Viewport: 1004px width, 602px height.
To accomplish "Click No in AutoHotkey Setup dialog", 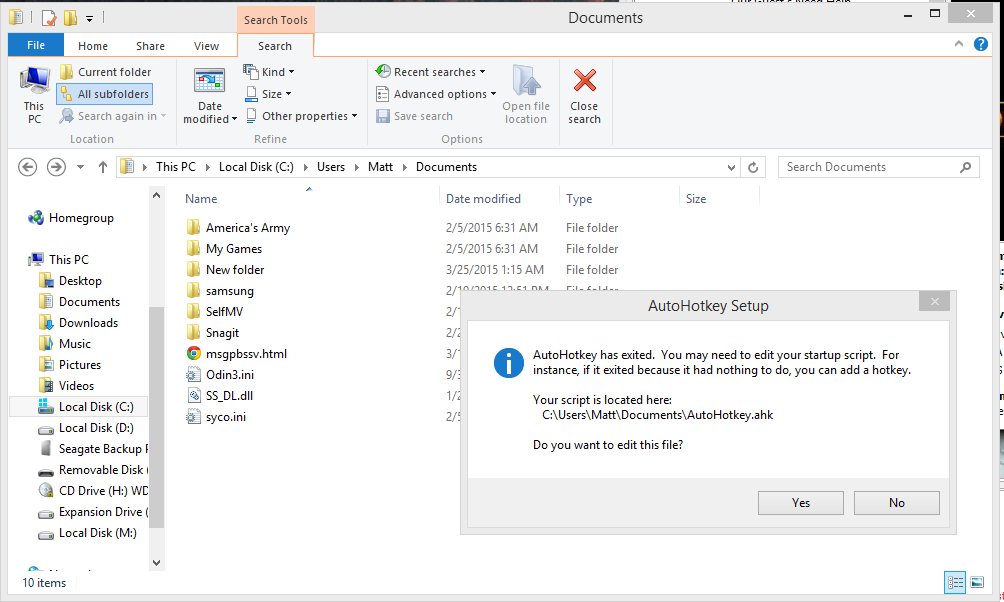I will point(896,503).
